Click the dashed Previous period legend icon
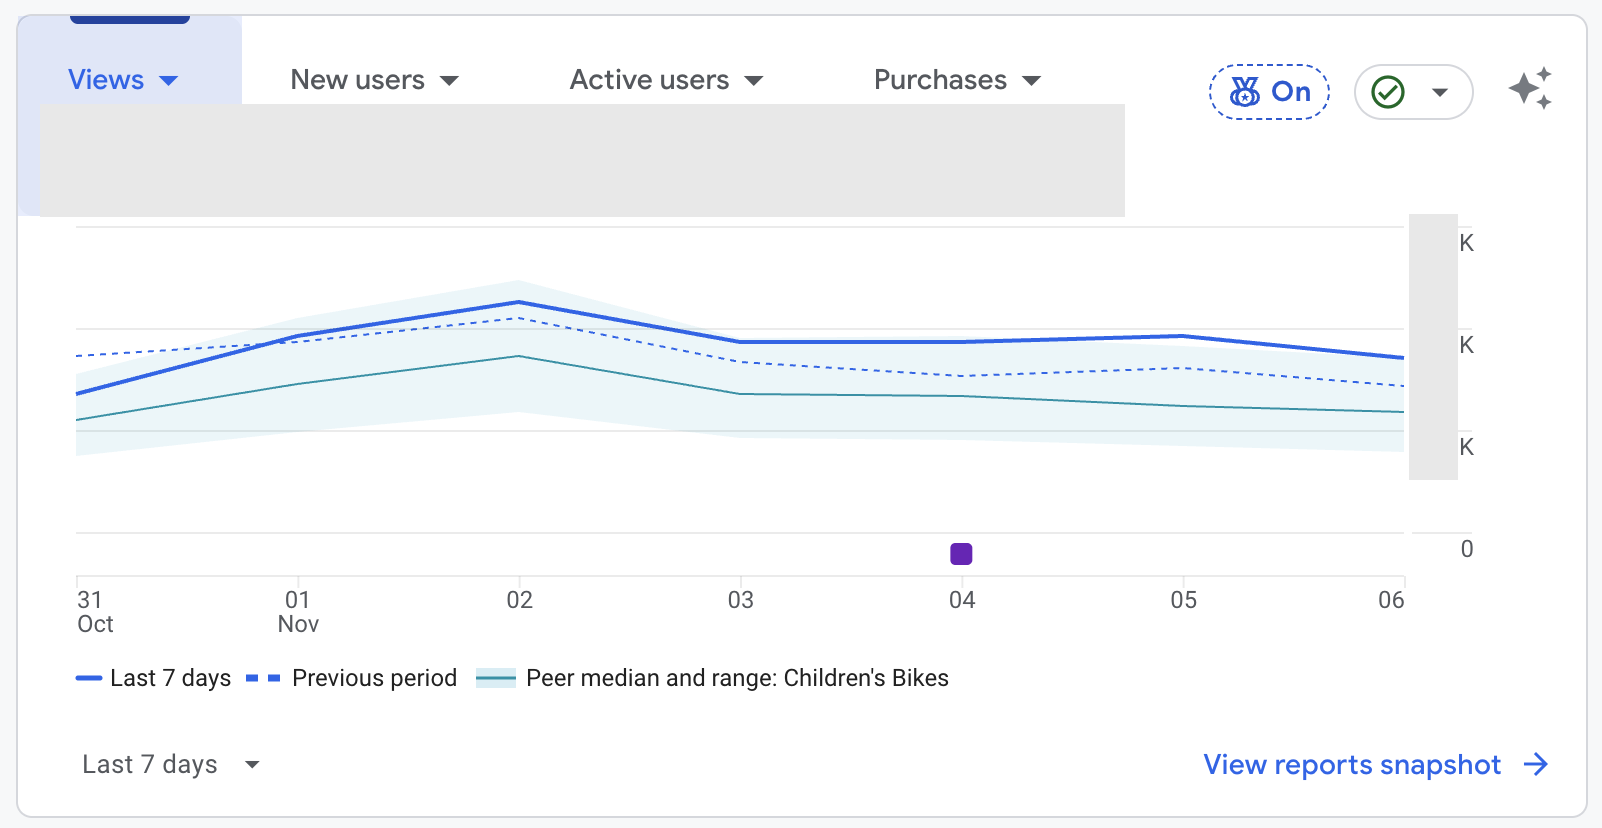 coord(263,678)
